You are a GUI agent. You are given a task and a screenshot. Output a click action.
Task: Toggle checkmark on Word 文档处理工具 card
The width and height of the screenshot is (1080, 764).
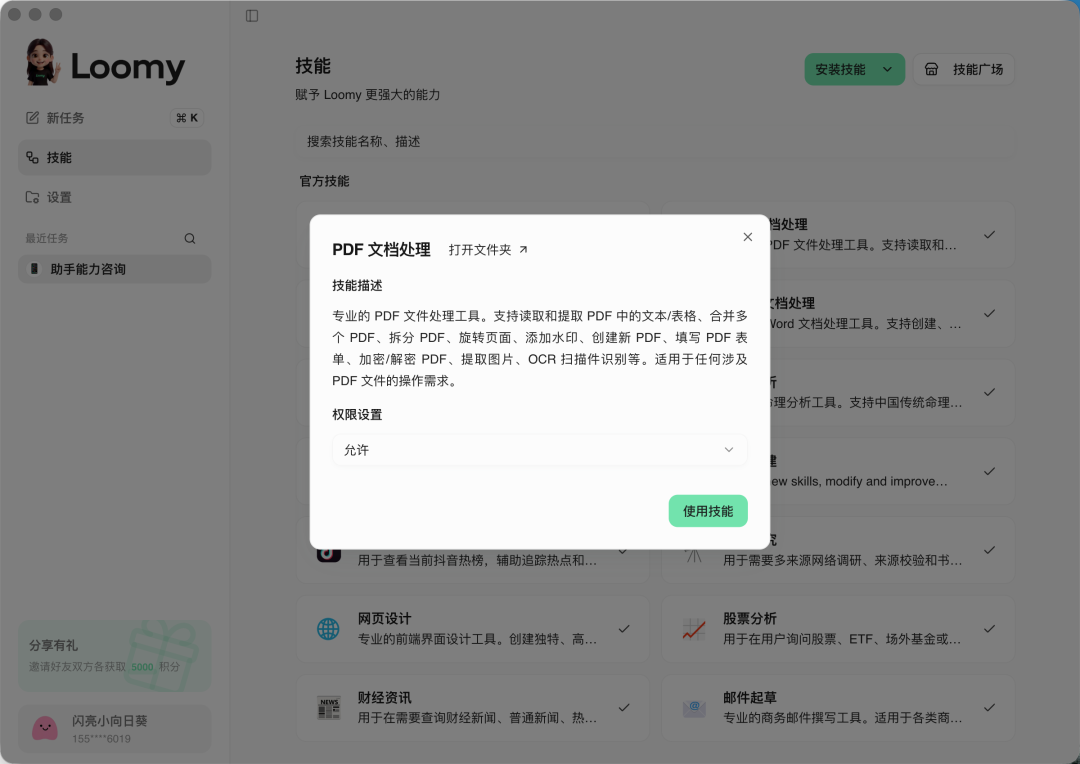(989, 313)
